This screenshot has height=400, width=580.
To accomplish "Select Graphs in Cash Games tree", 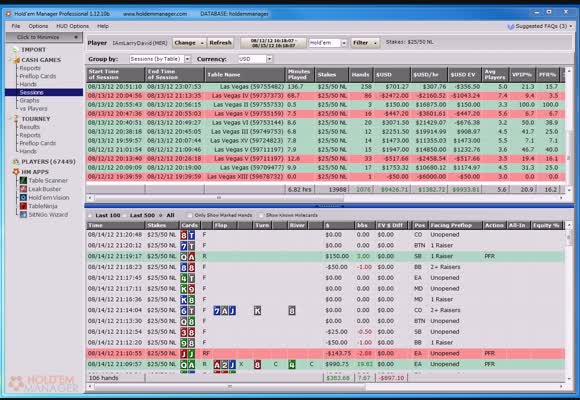I will pyautogui.click(x=29, y=101).
